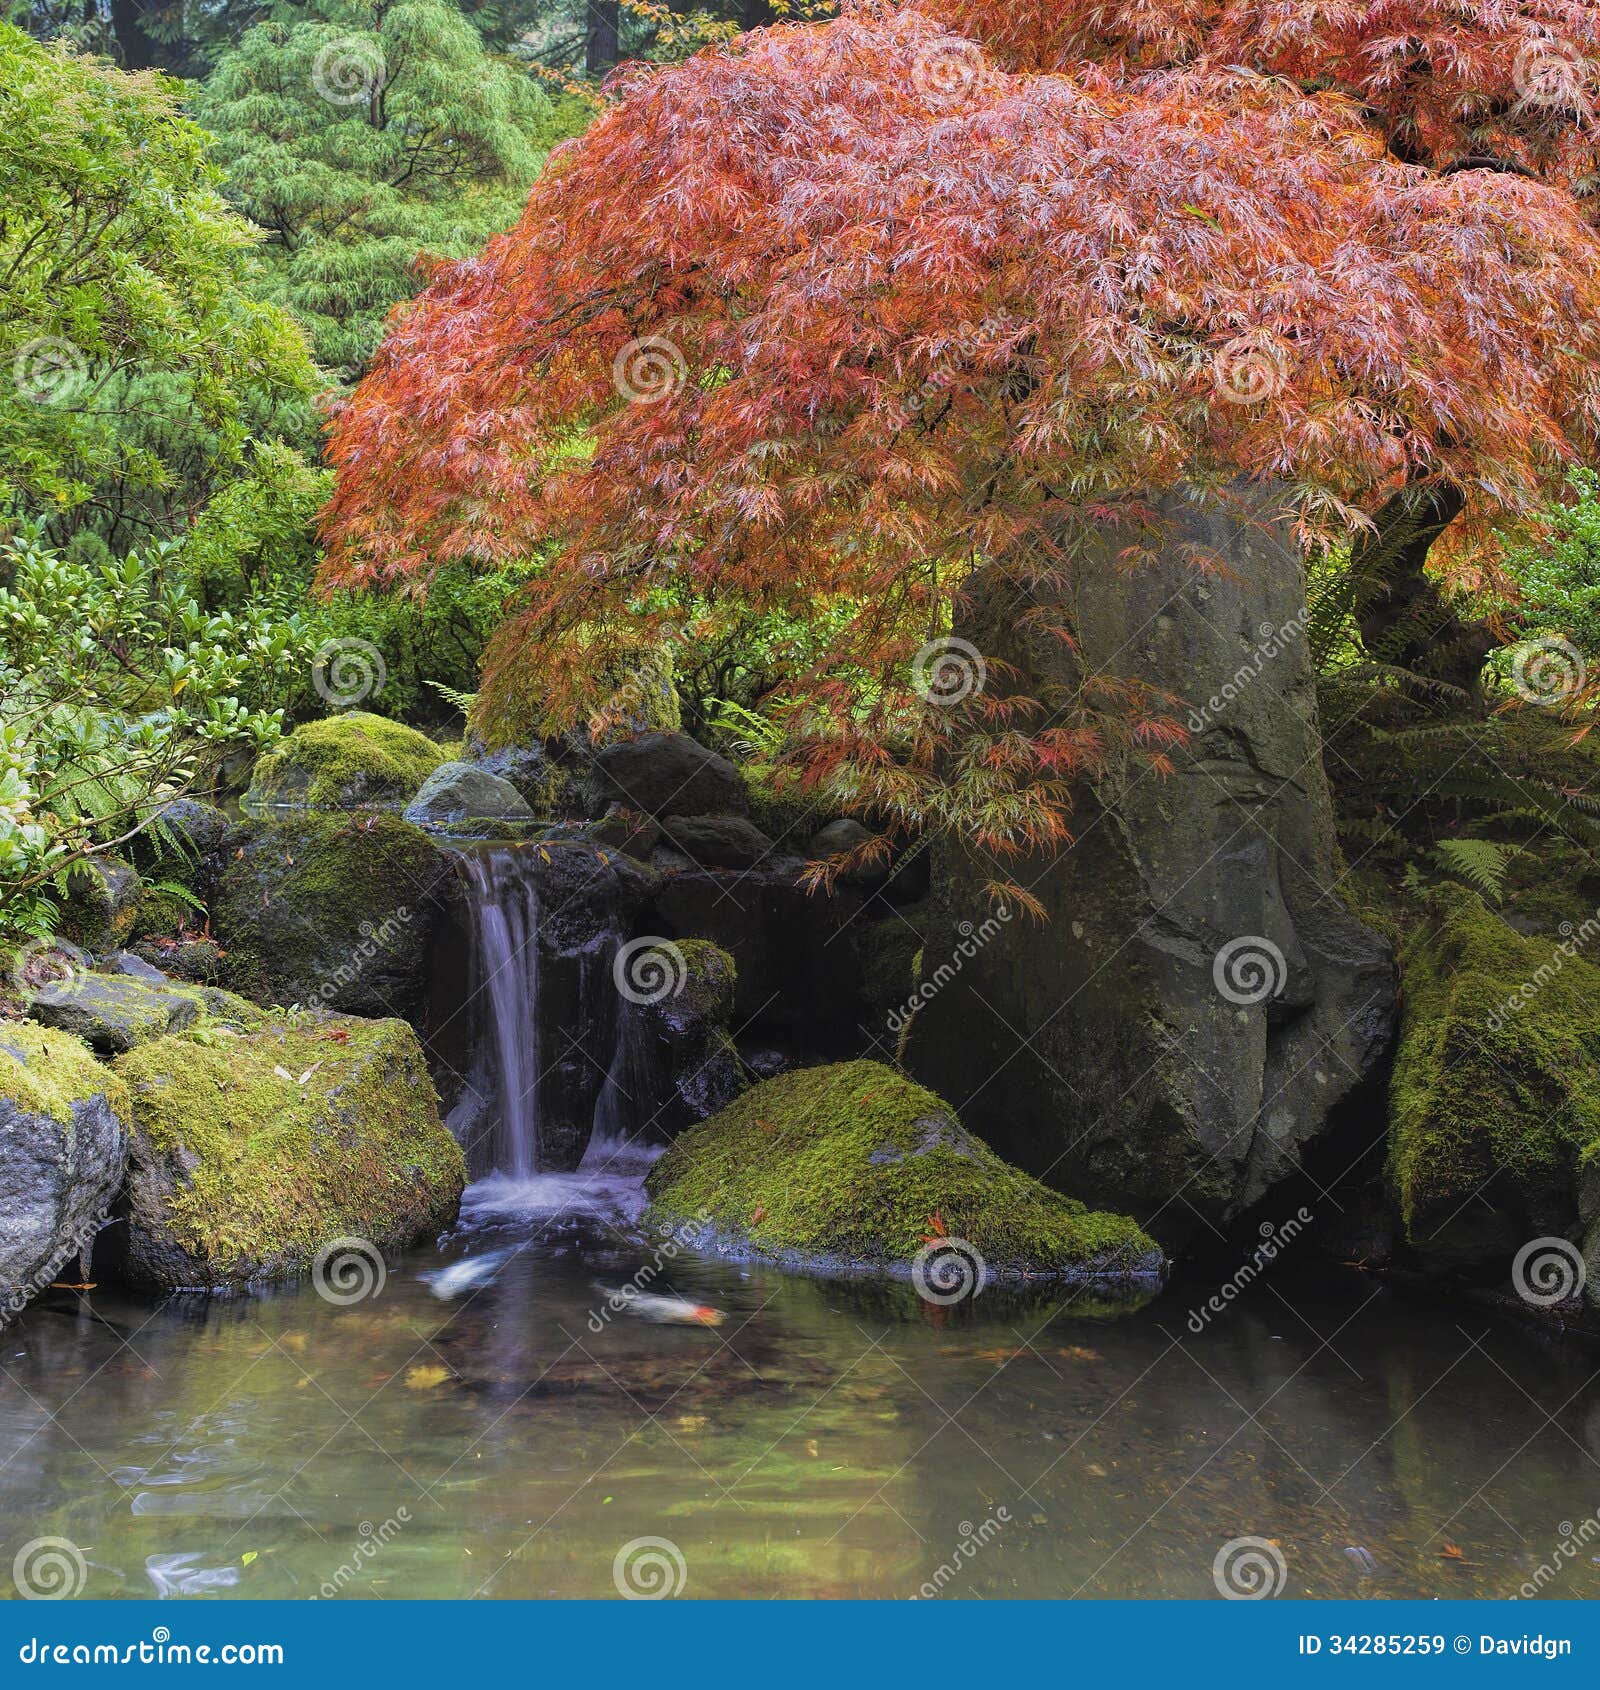The height and width of the screenshot is (1690, 1600).
Task: Click the dreamstime spiral logo icon
Action: click(x=160, y=1634)
